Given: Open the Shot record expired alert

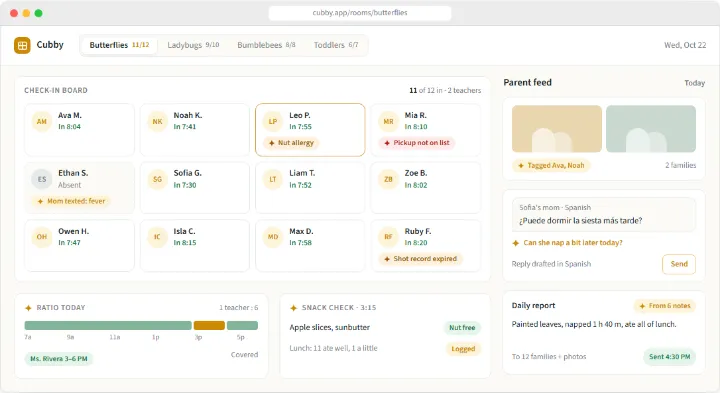Looking at the screenshot, I should pyautogui.click(x=420, y=259).
